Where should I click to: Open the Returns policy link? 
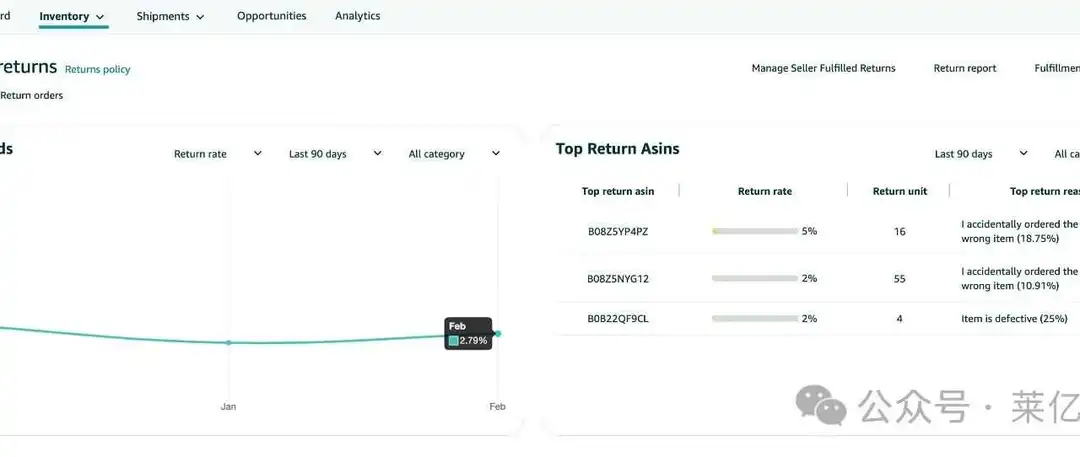[97, 69]
